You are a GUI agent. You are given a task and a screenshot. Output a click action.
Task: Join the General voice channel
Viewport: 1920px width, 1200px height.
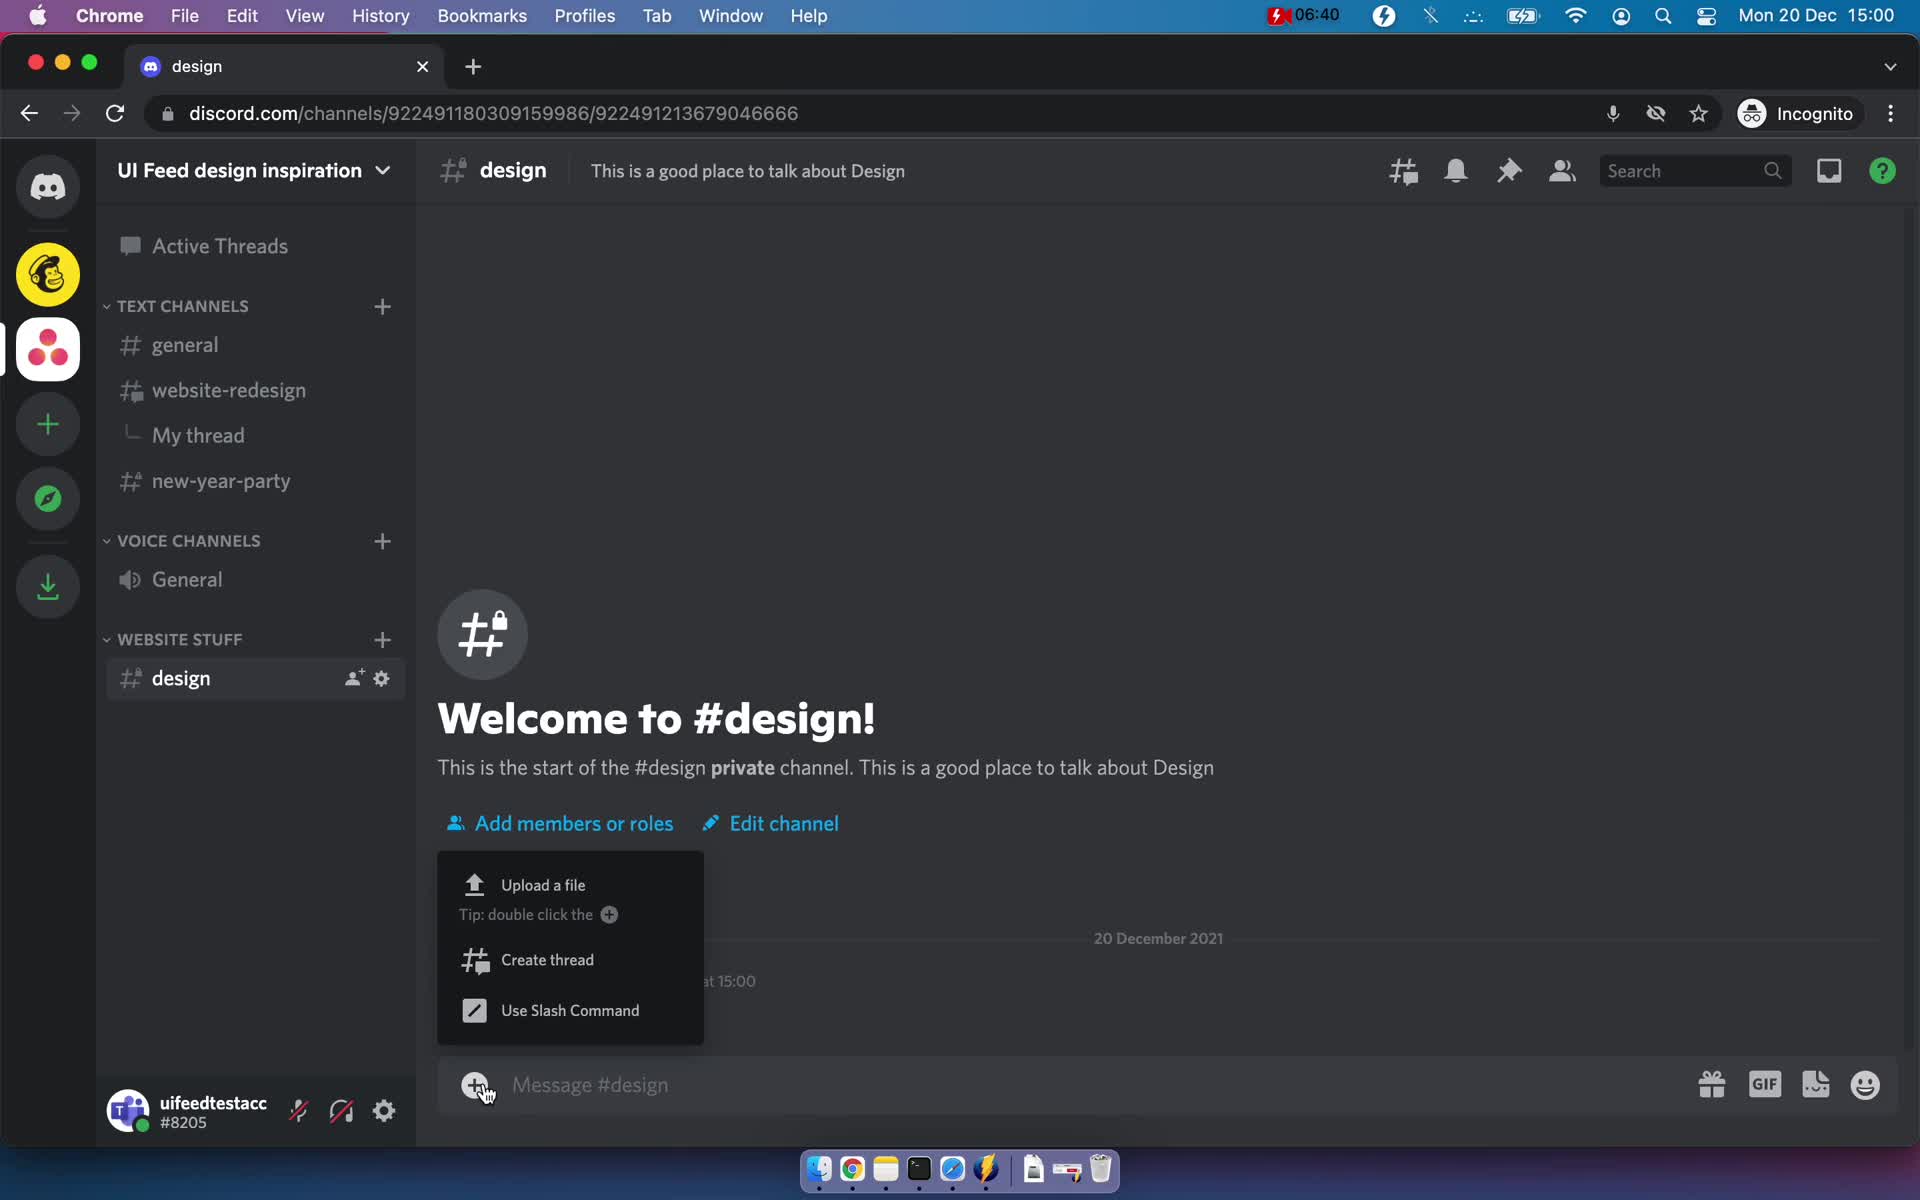point(255,580)
